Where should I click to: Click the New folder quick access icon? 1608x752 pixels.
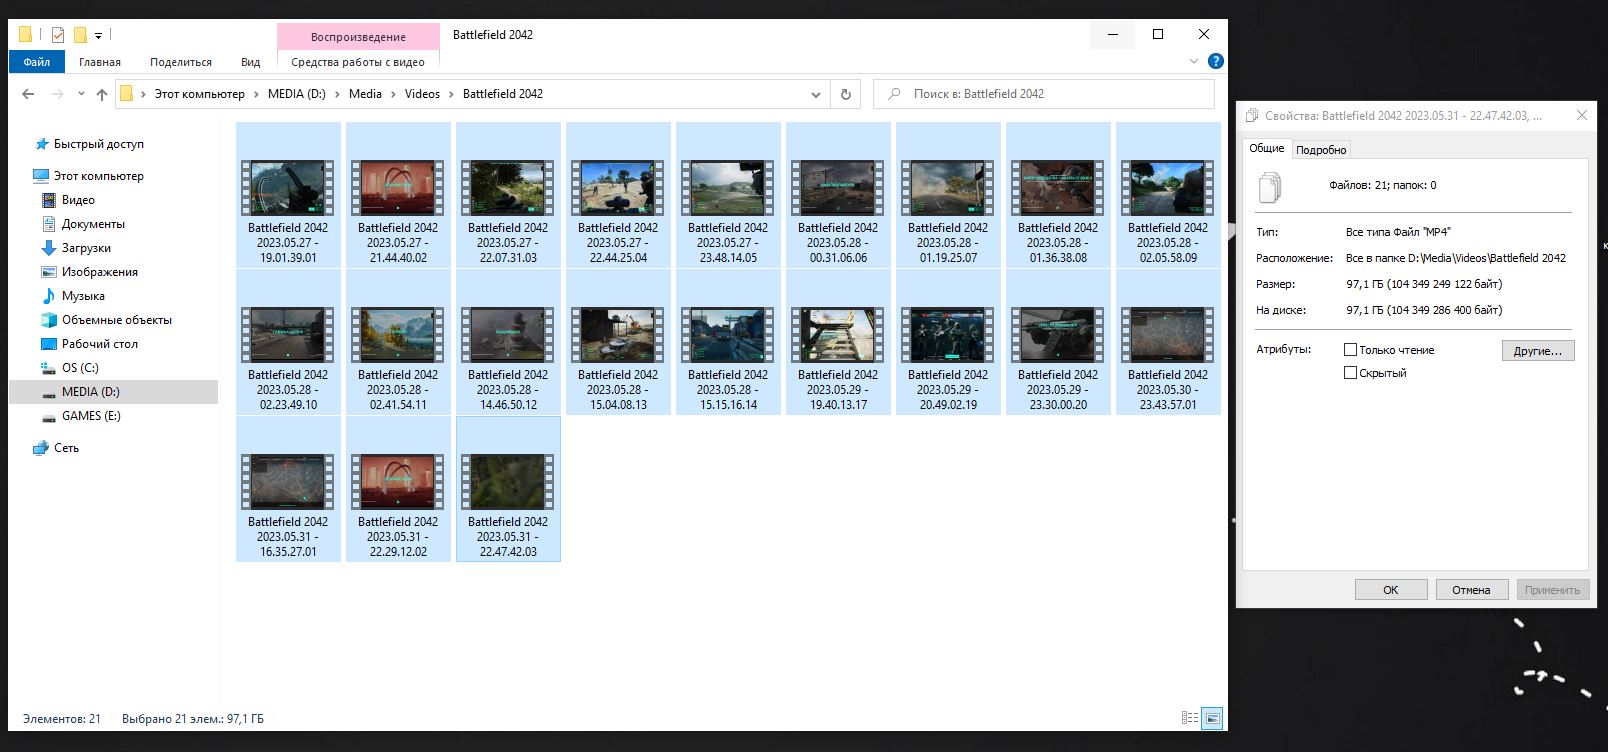pyautogui.click(x=80, y=35)
